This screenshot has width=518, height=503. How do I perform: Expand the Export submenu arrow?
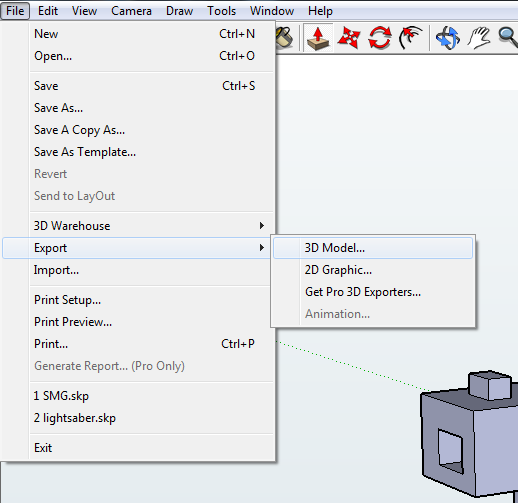click(262, 248)
